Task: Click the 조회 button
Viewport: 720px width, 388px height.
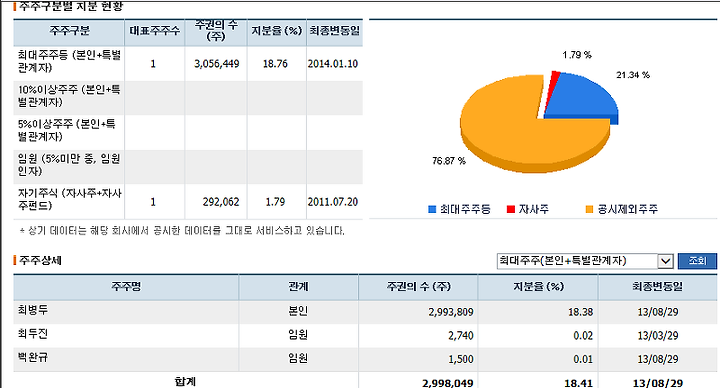Action: 697,261
